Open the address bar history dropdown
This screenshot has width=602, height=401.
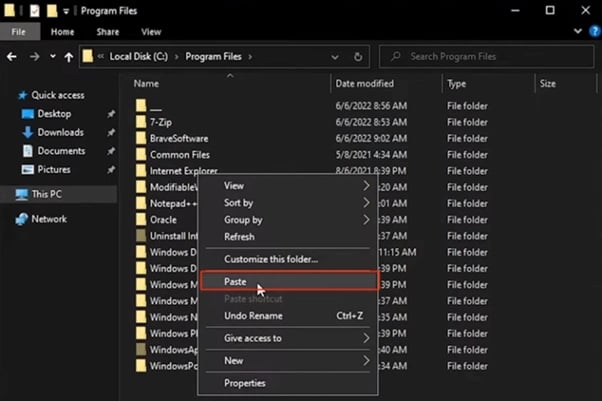(338, 57)
